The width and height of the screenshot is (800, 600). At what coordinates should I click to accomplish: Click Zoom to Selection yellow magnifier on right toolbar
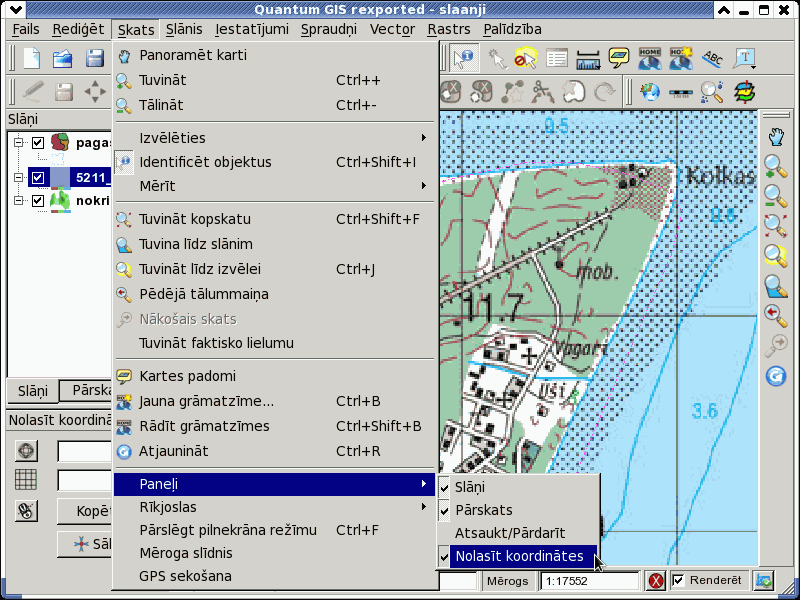coord(776,255)
